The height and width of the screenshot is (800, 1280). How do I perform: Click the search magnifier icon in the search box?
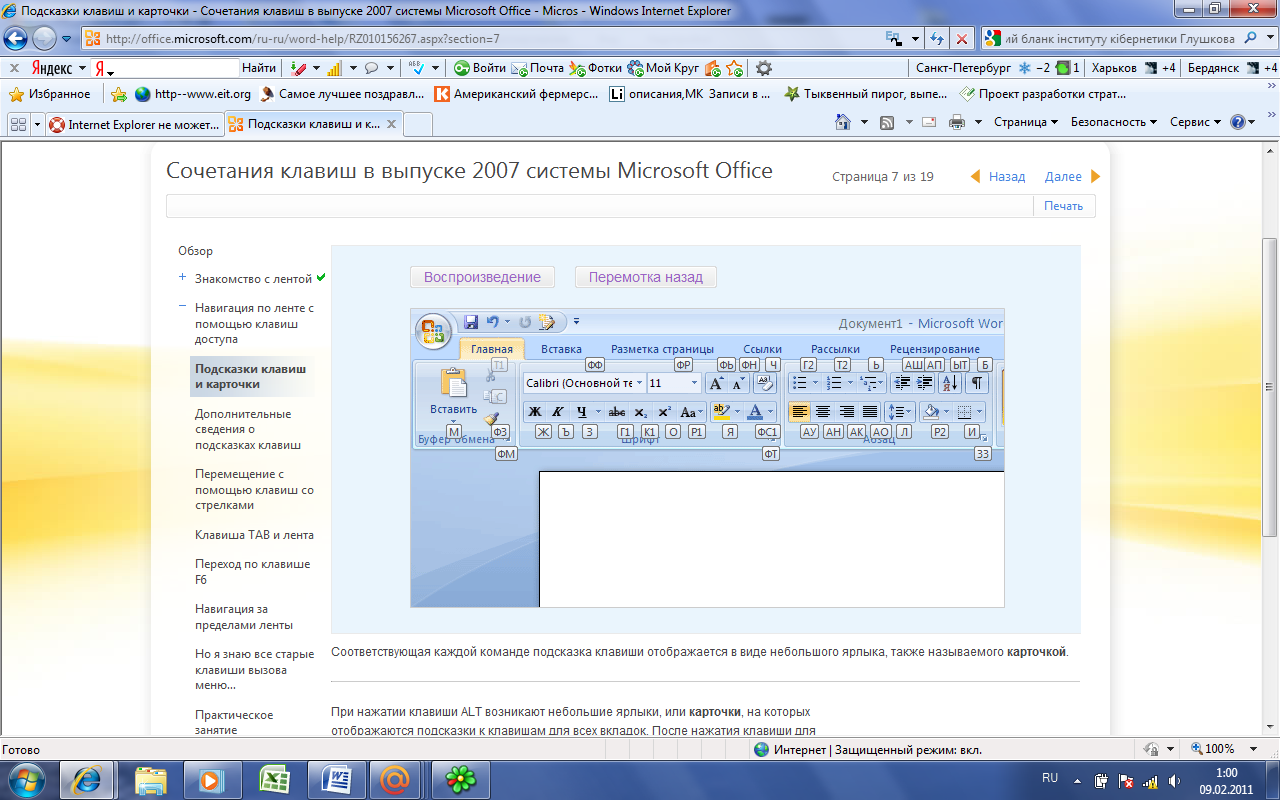click(x=1252, y=38)
